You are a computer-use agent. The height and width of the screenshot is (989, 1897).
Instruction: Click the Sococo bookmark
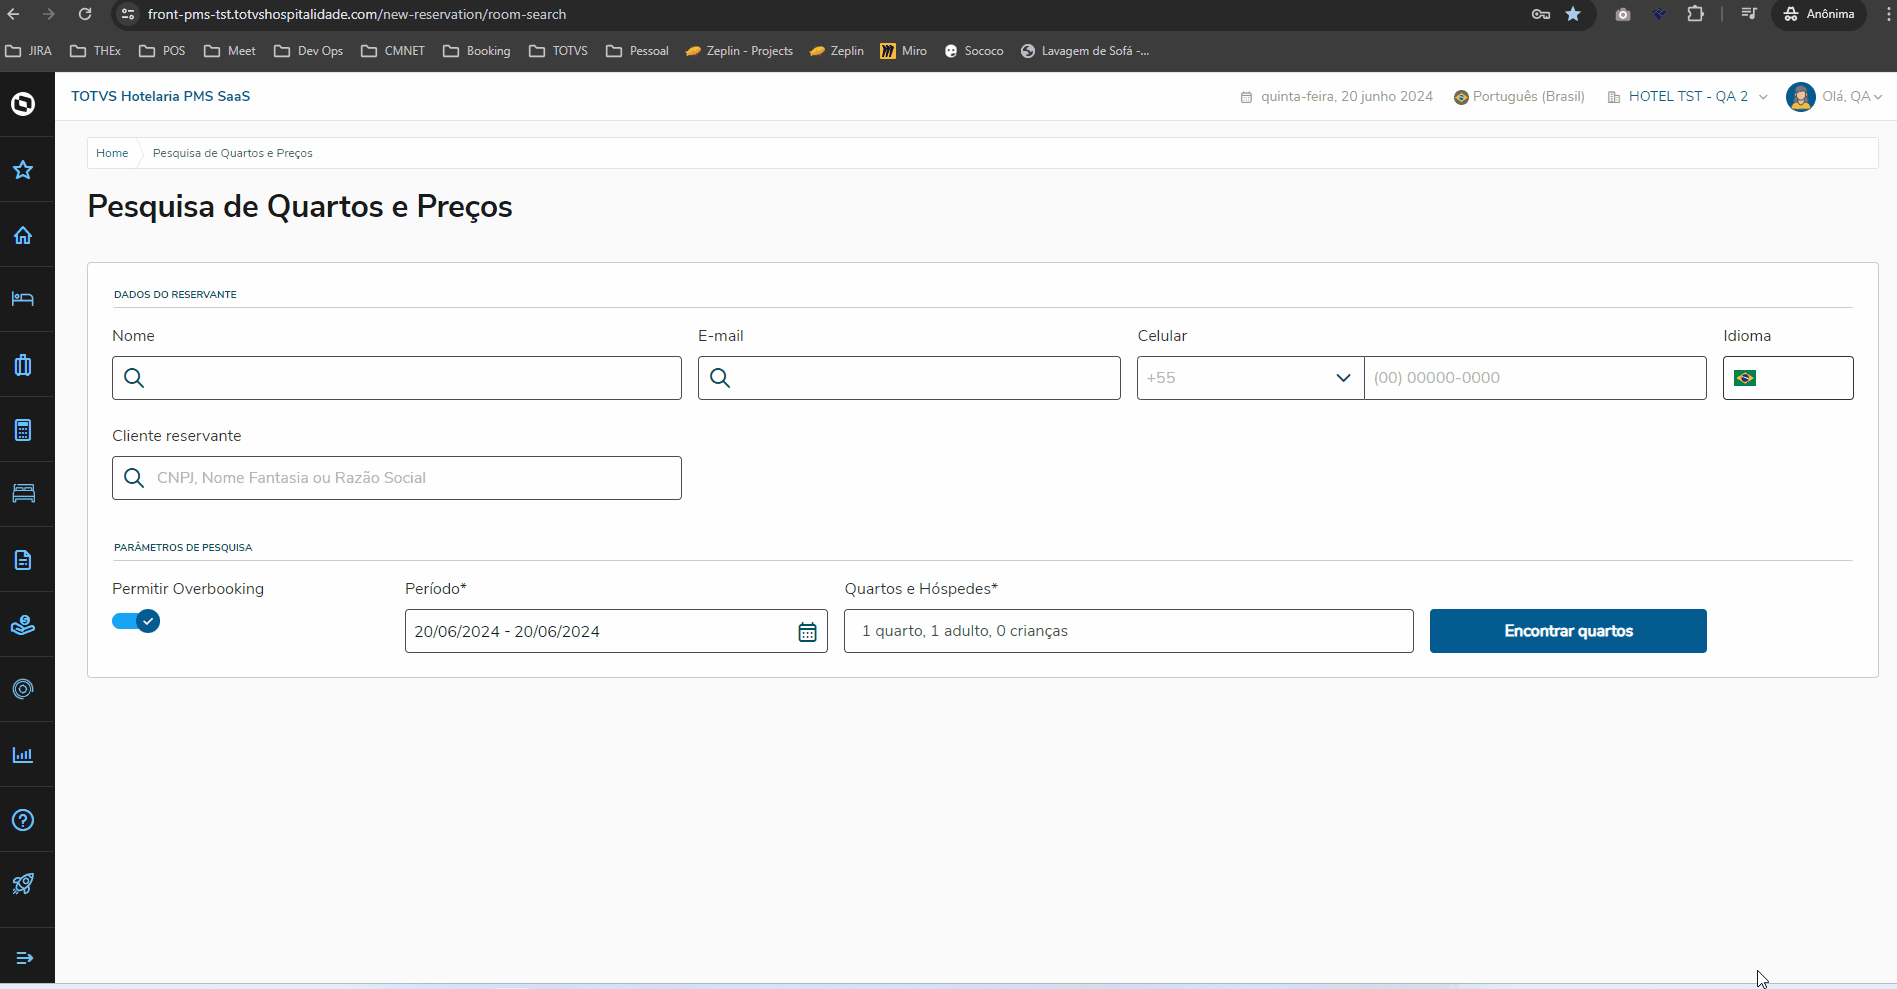[x=974, y=51]
